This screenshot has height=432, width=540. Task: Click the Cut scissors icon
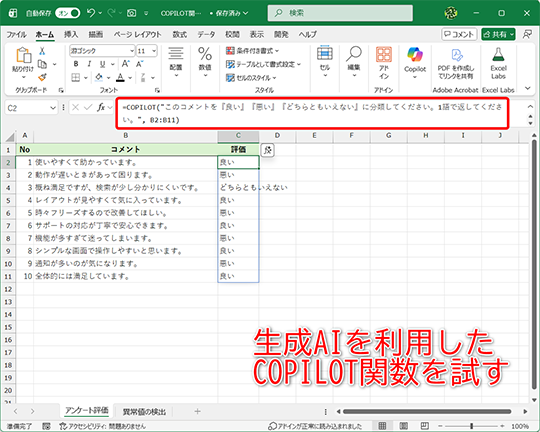42,51
